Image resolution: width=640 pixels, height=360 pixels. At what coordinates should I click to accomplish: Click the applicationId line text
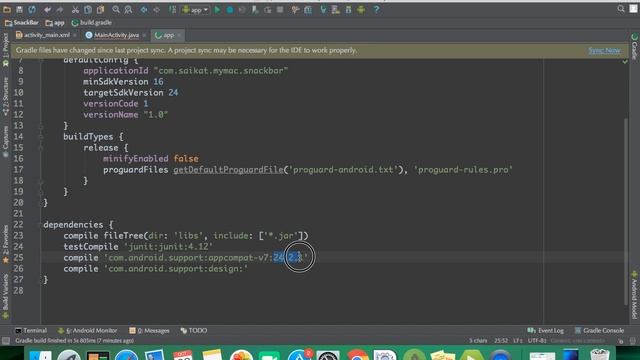pyautogui.click(x=186, y=71)
